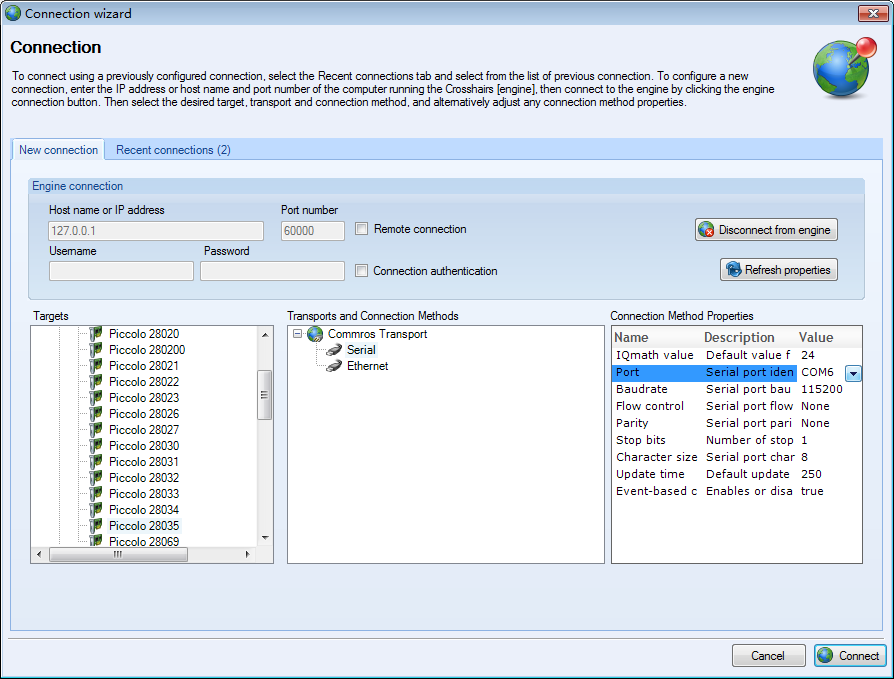Click the Disconnect from engine button

tap(766, 230)
